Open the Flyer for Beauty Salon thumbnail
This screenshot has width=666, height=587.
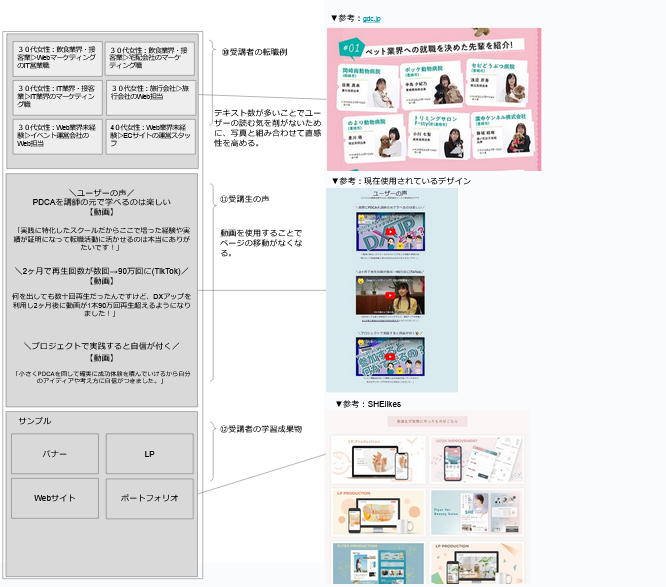[477, 512]
